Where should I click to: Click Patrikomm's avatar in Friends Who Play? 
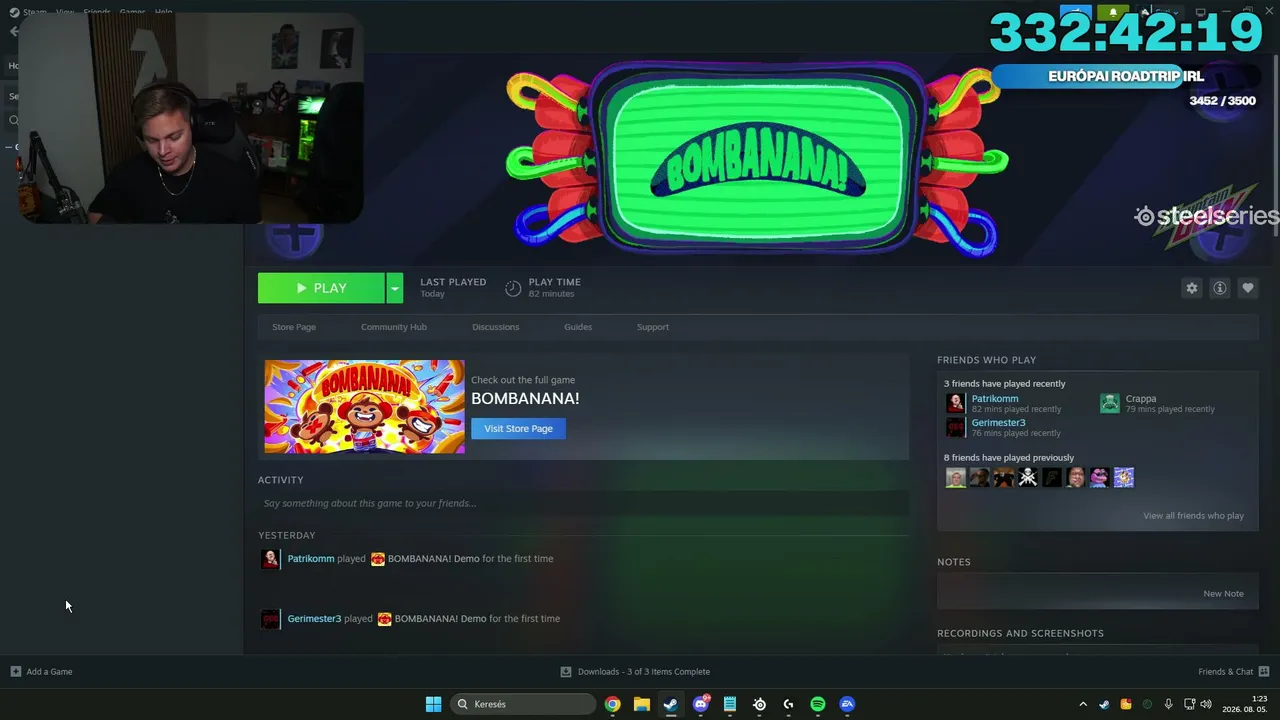point(955,403)
